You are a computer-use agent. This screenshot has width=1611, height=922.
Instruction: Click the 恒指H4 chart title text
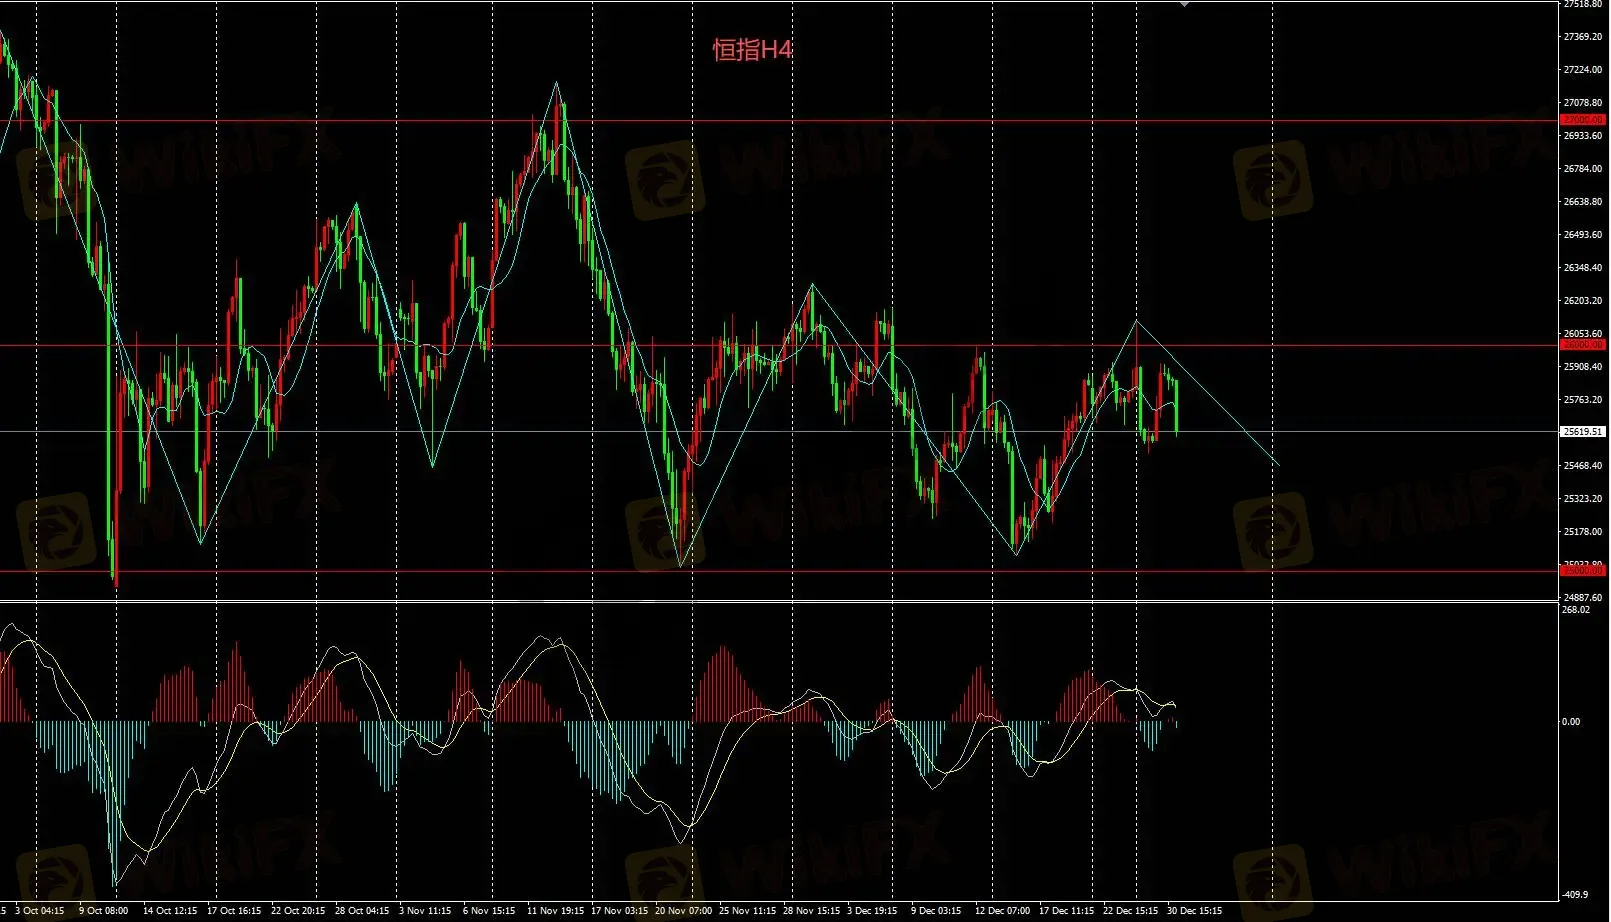tap(752, 50)
